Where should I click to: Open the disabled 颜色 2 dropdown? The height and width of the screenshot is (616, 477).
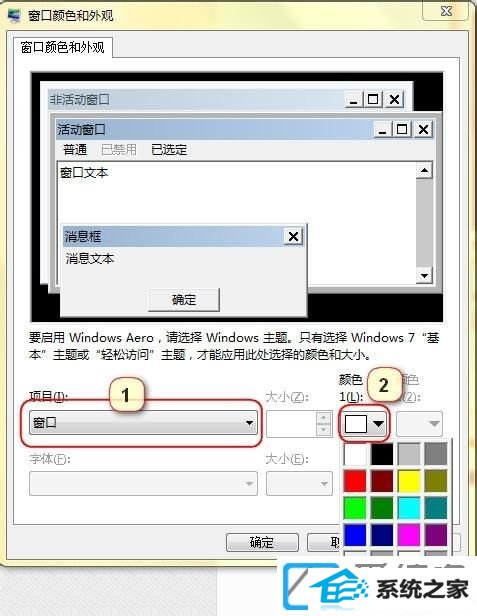(x=419, y=424)
